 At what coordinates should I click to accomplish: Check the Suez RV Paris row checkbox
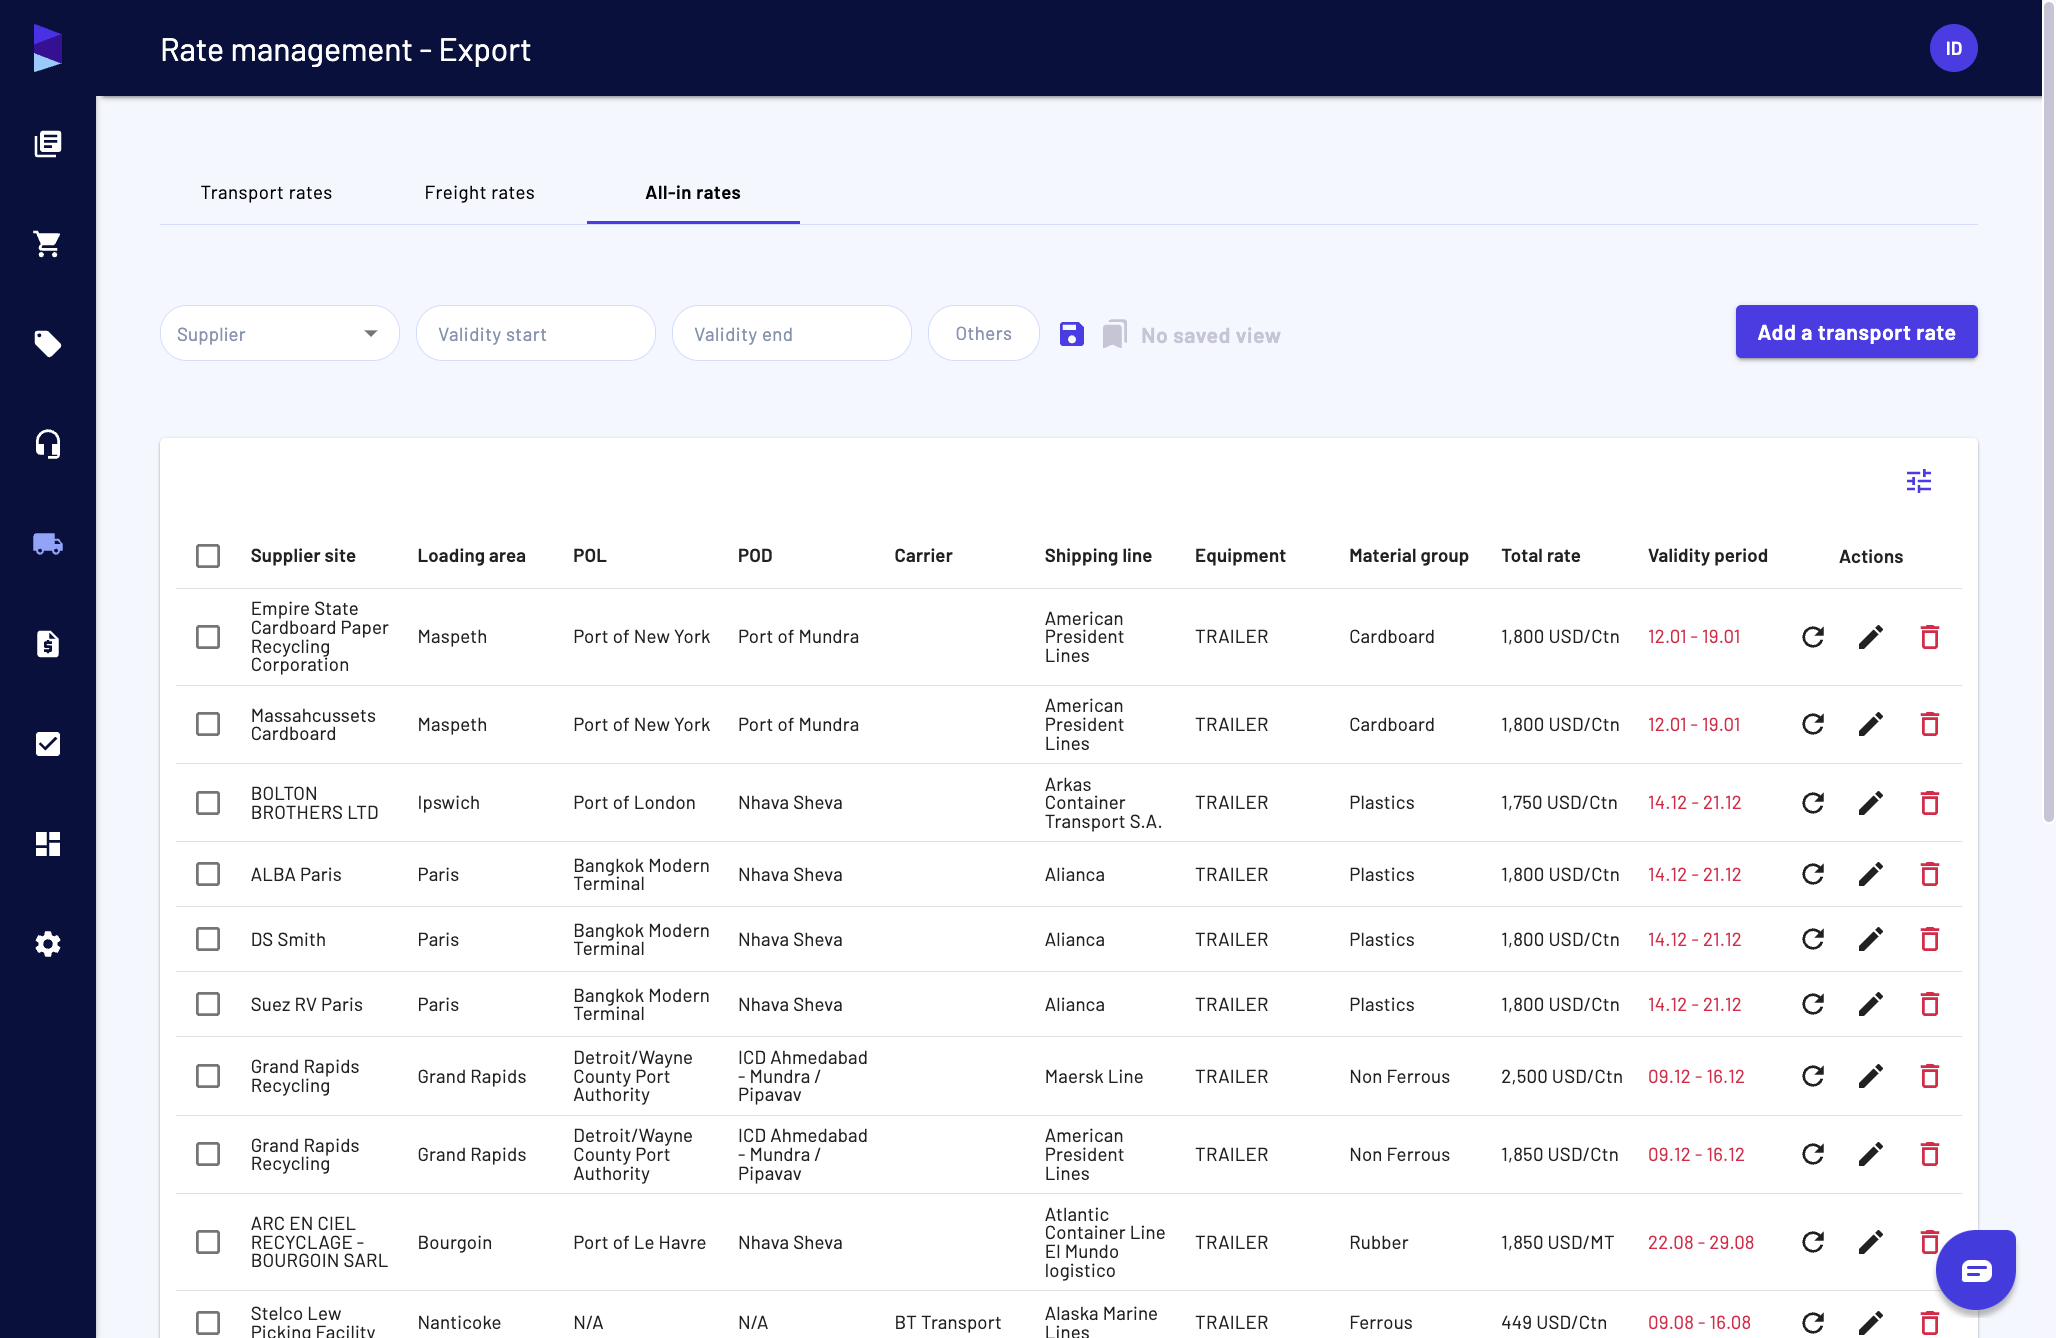coord(208,1005)
